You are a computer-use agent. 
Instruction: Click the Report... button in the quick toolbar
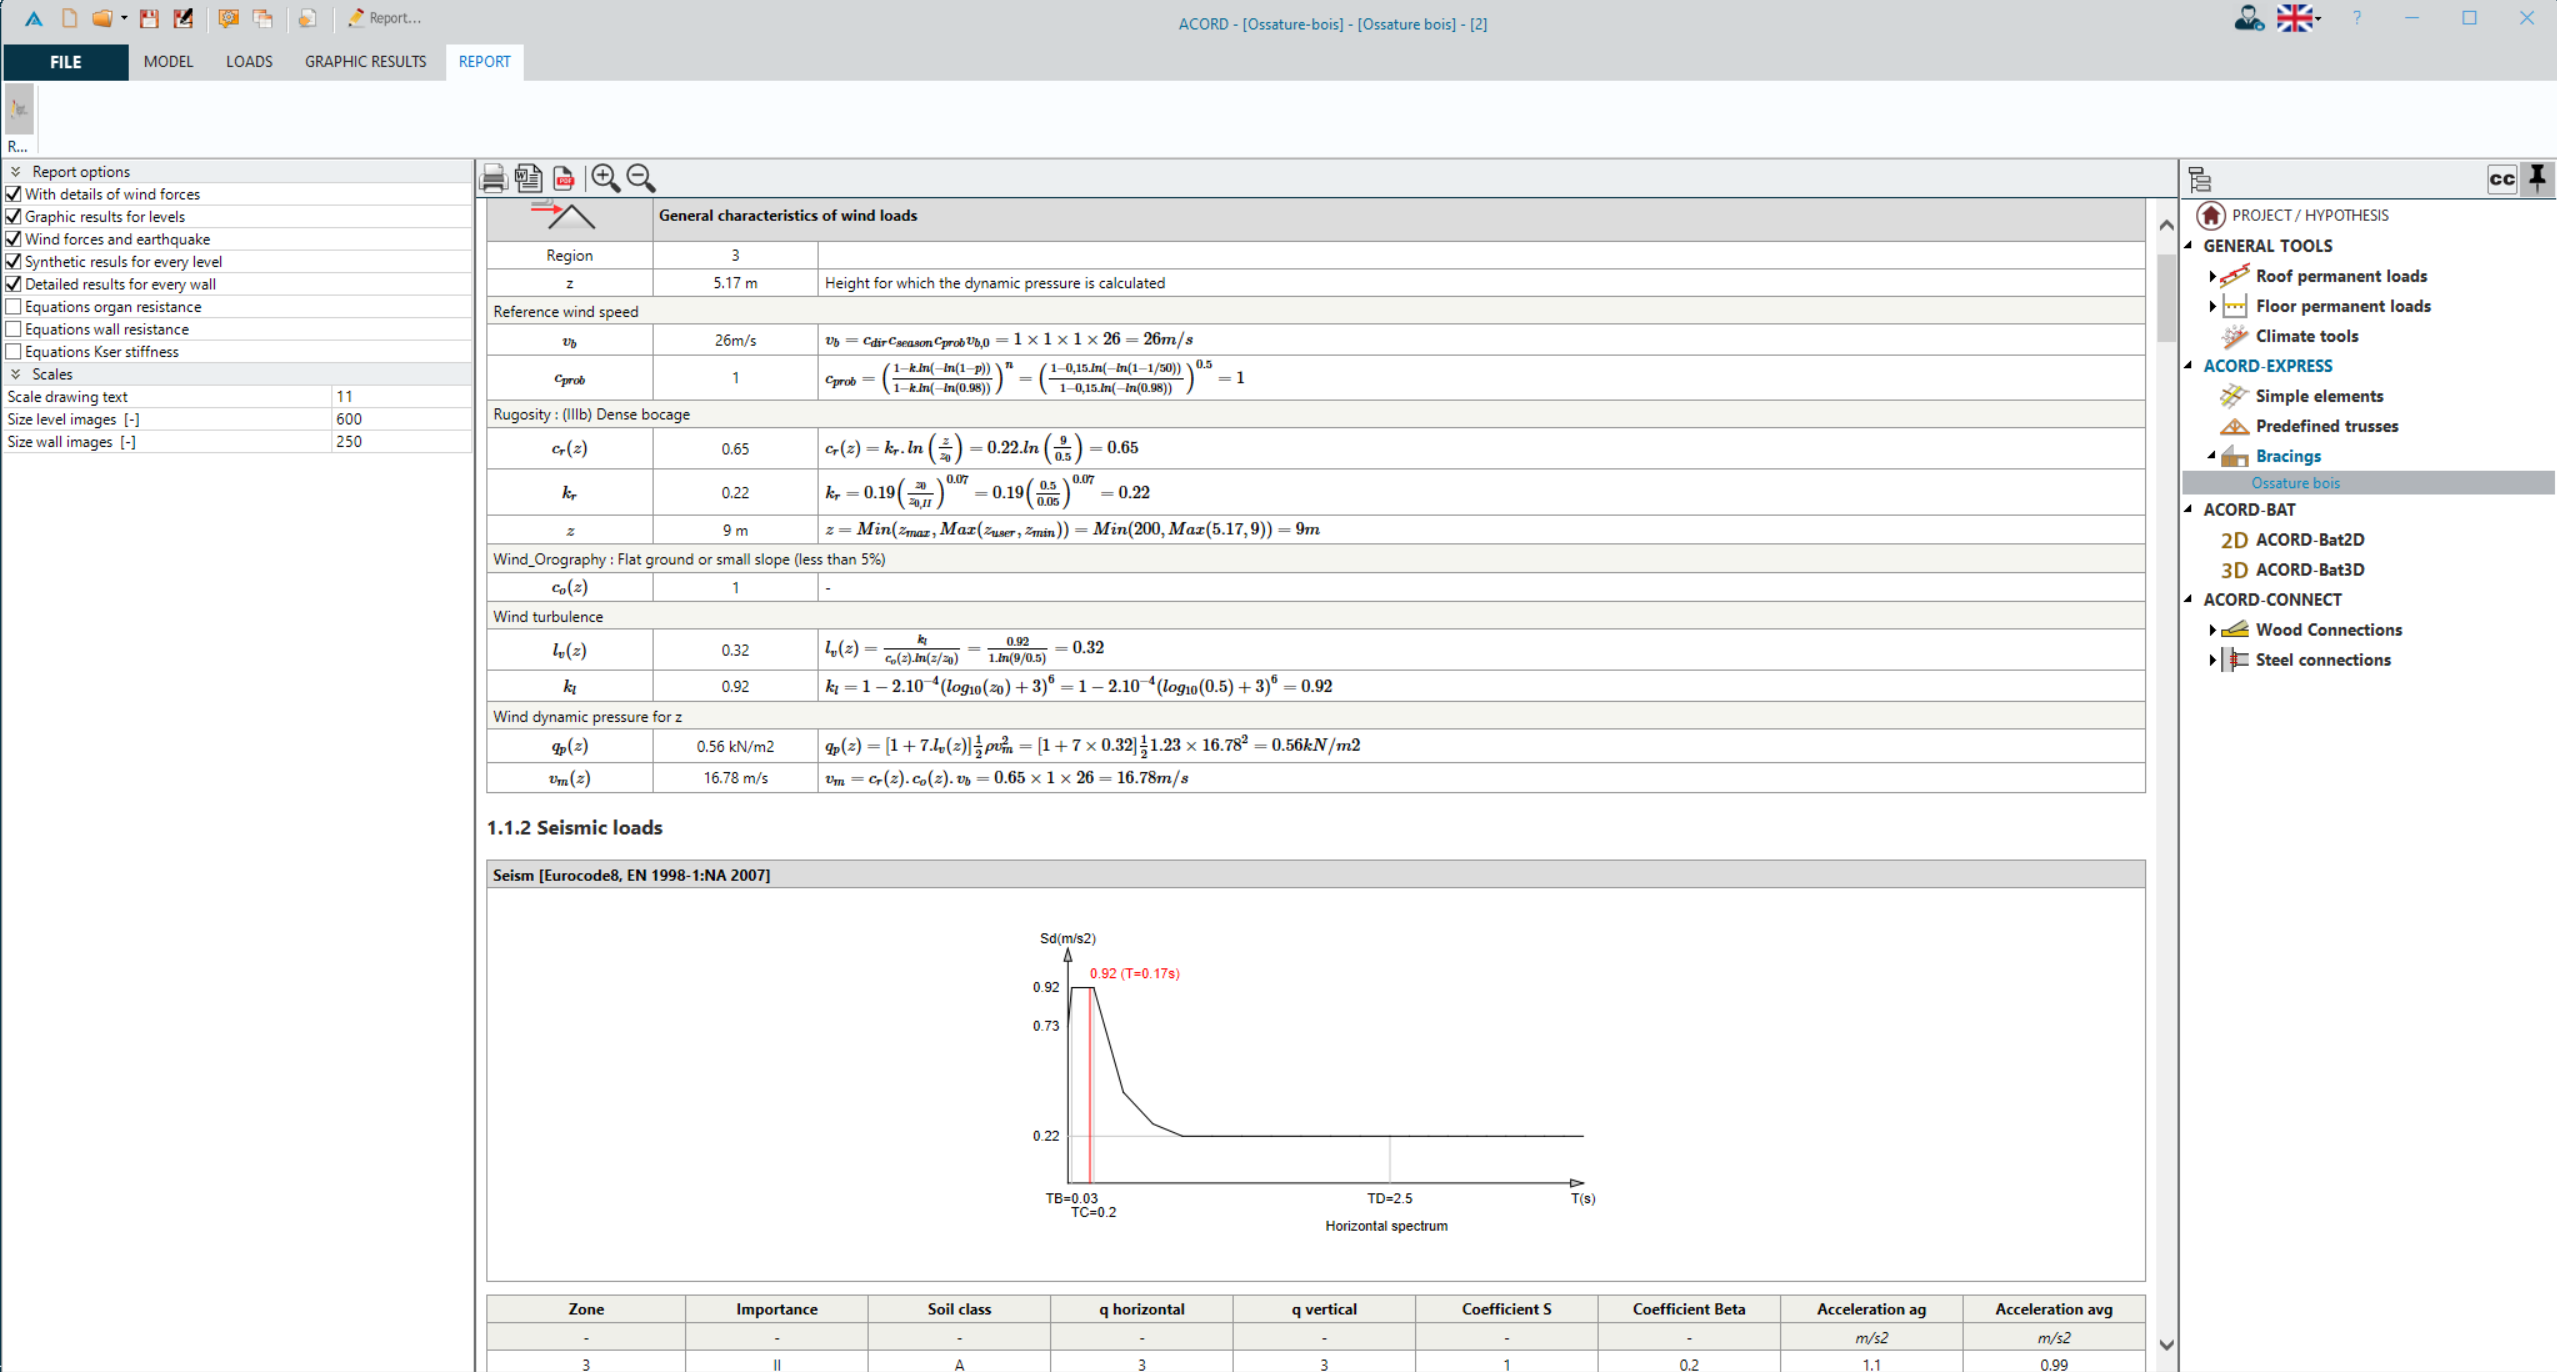[385, 18]
